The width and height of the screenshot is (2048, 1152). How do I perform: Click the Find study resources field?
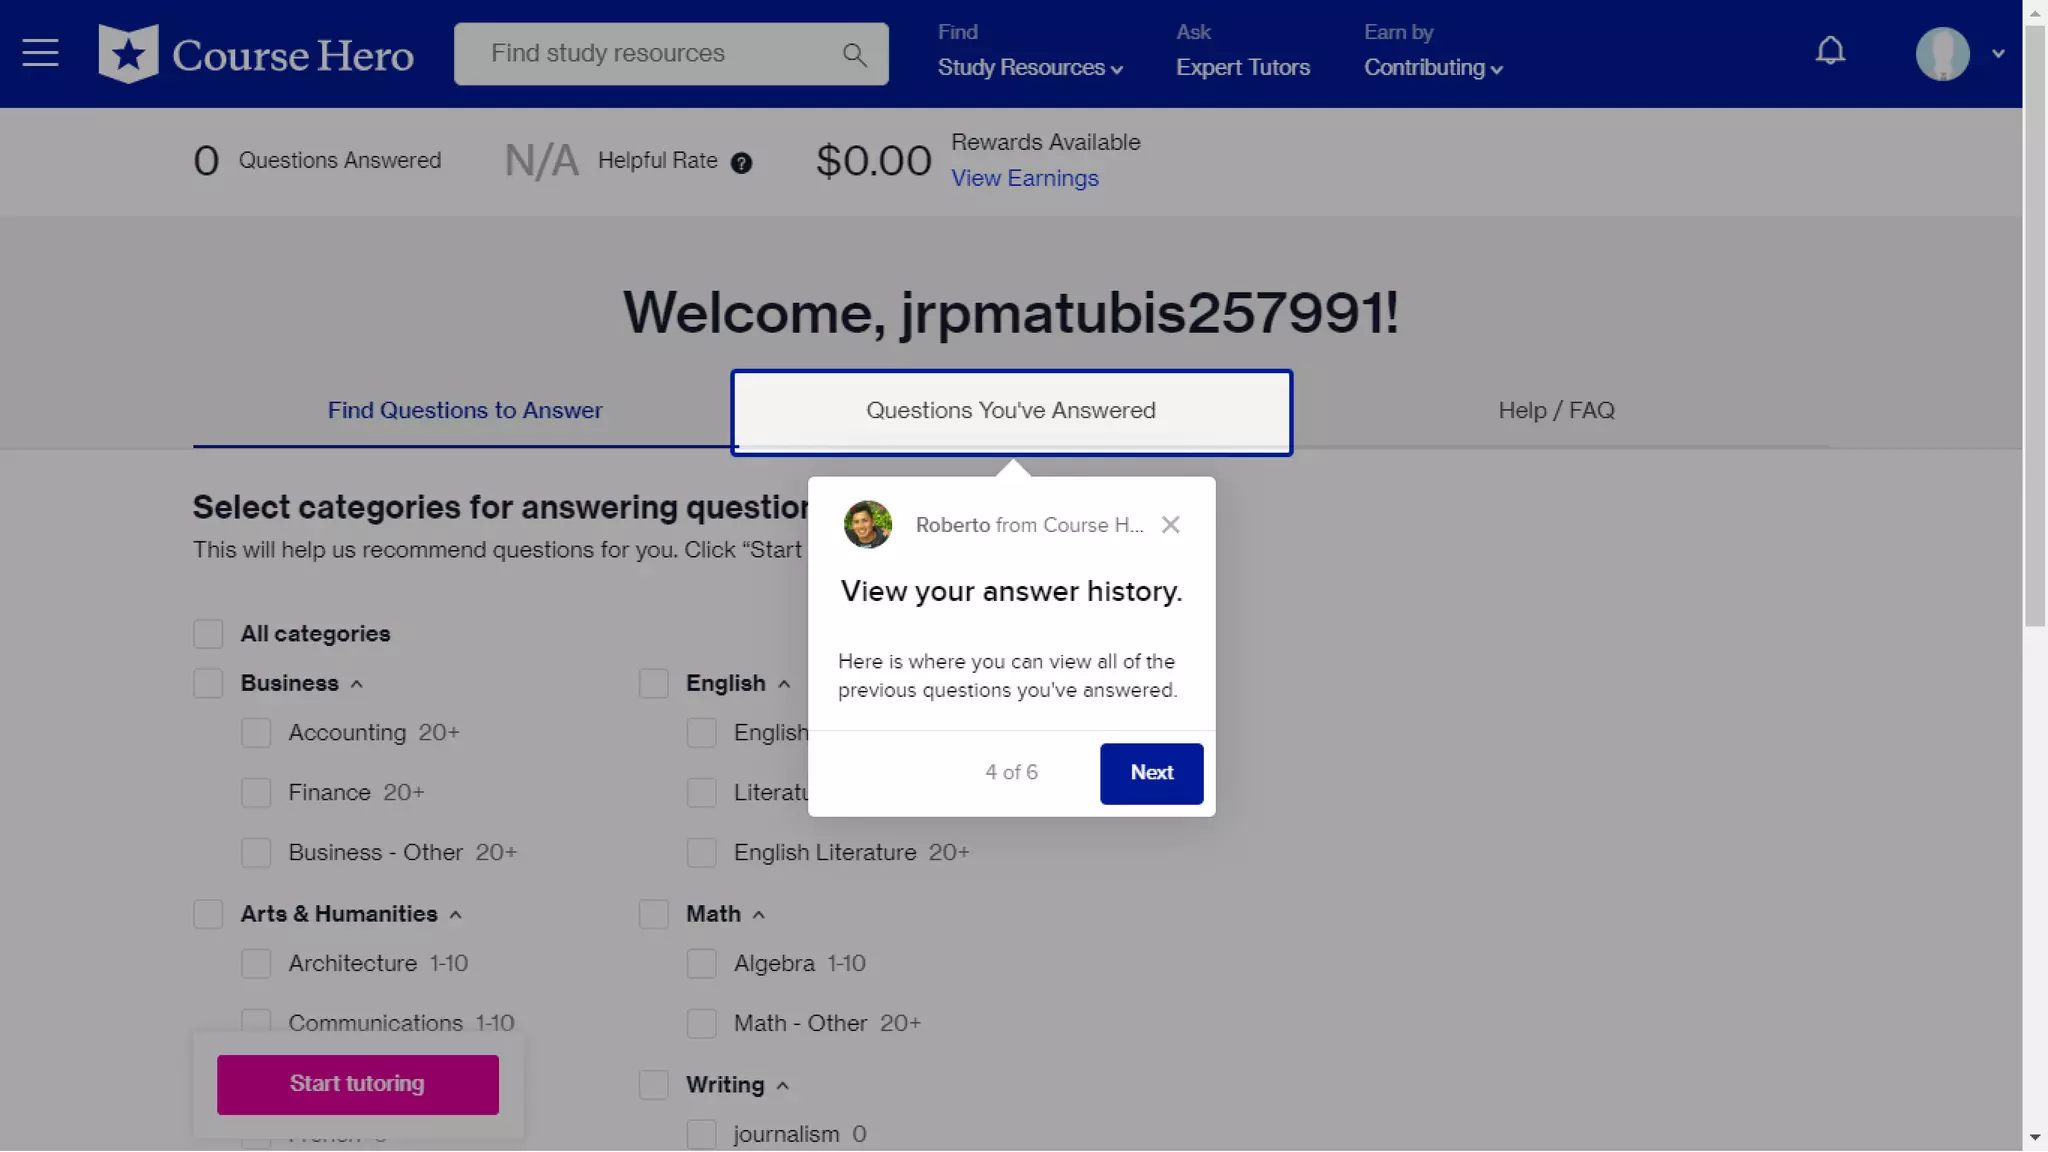(650, 54)
